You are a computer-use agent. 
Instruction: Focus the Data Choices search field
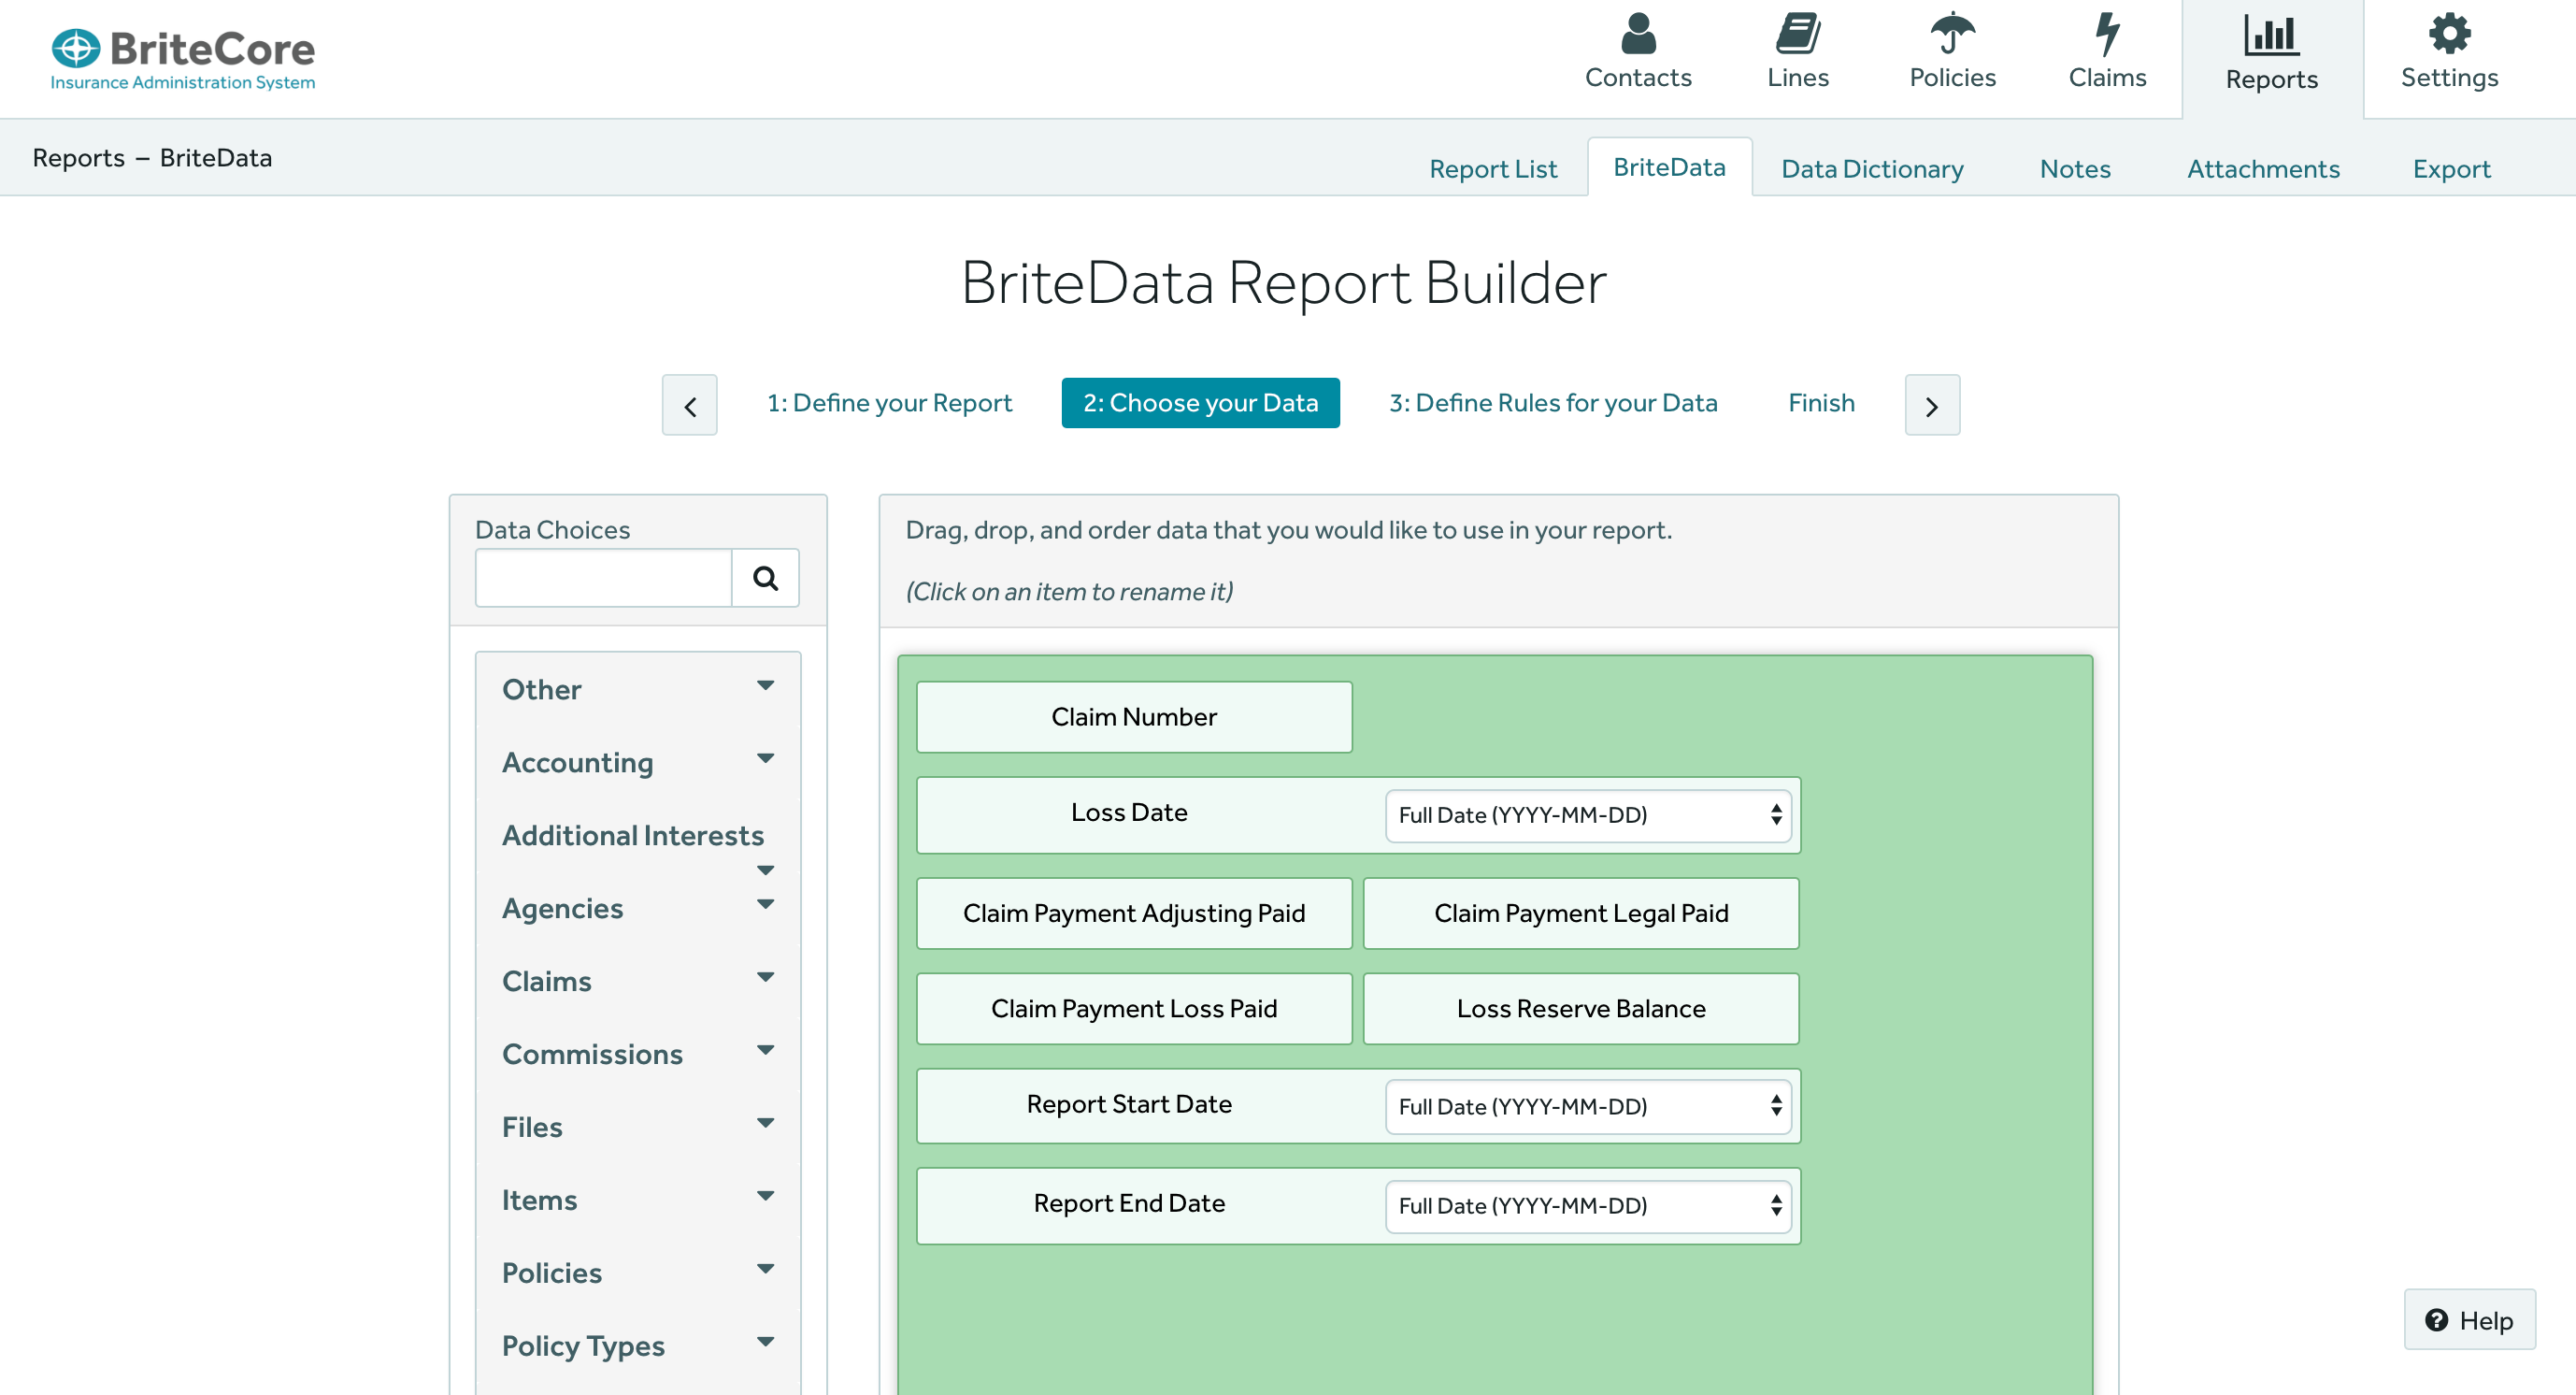[604, 578]
